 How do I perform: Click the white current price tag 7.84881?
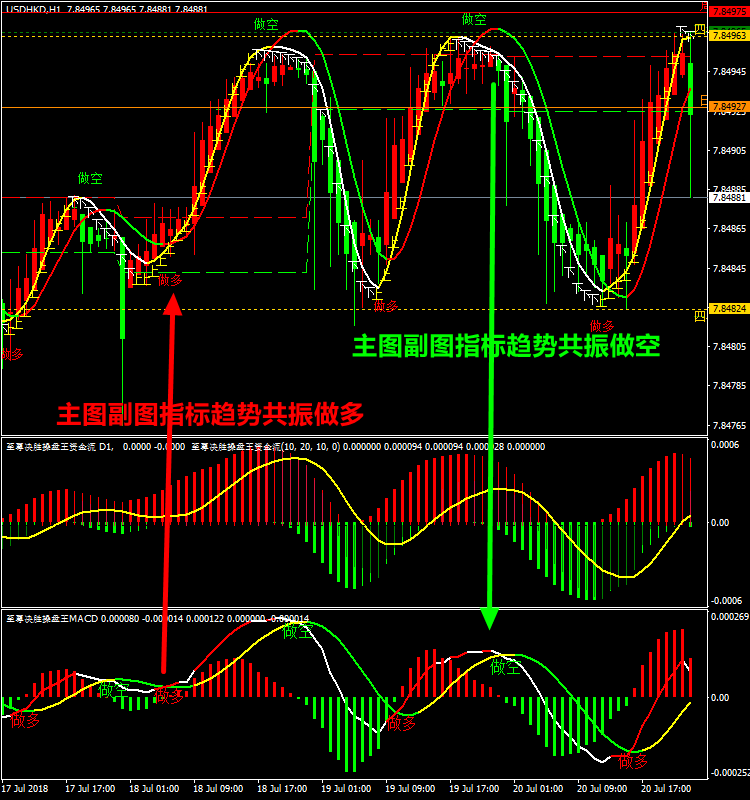tap(726, 198)
